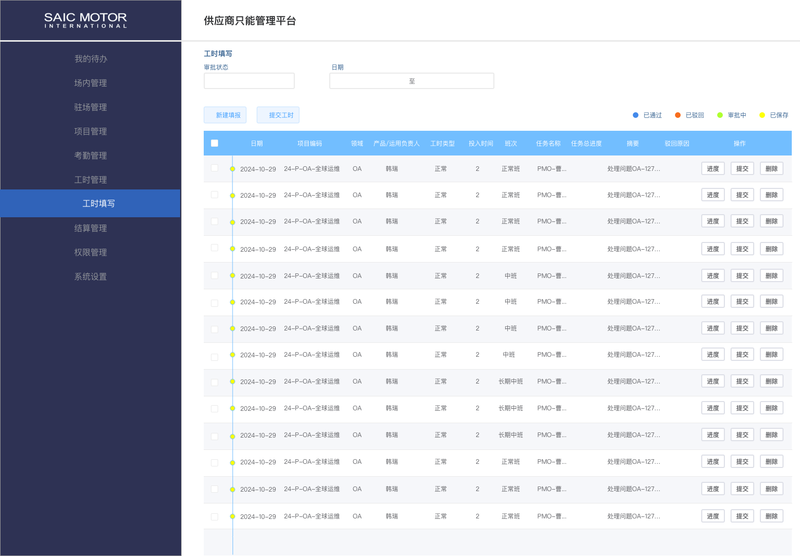
Task: Click the 日期 range field containing 至
Action: tap(412, 81)
